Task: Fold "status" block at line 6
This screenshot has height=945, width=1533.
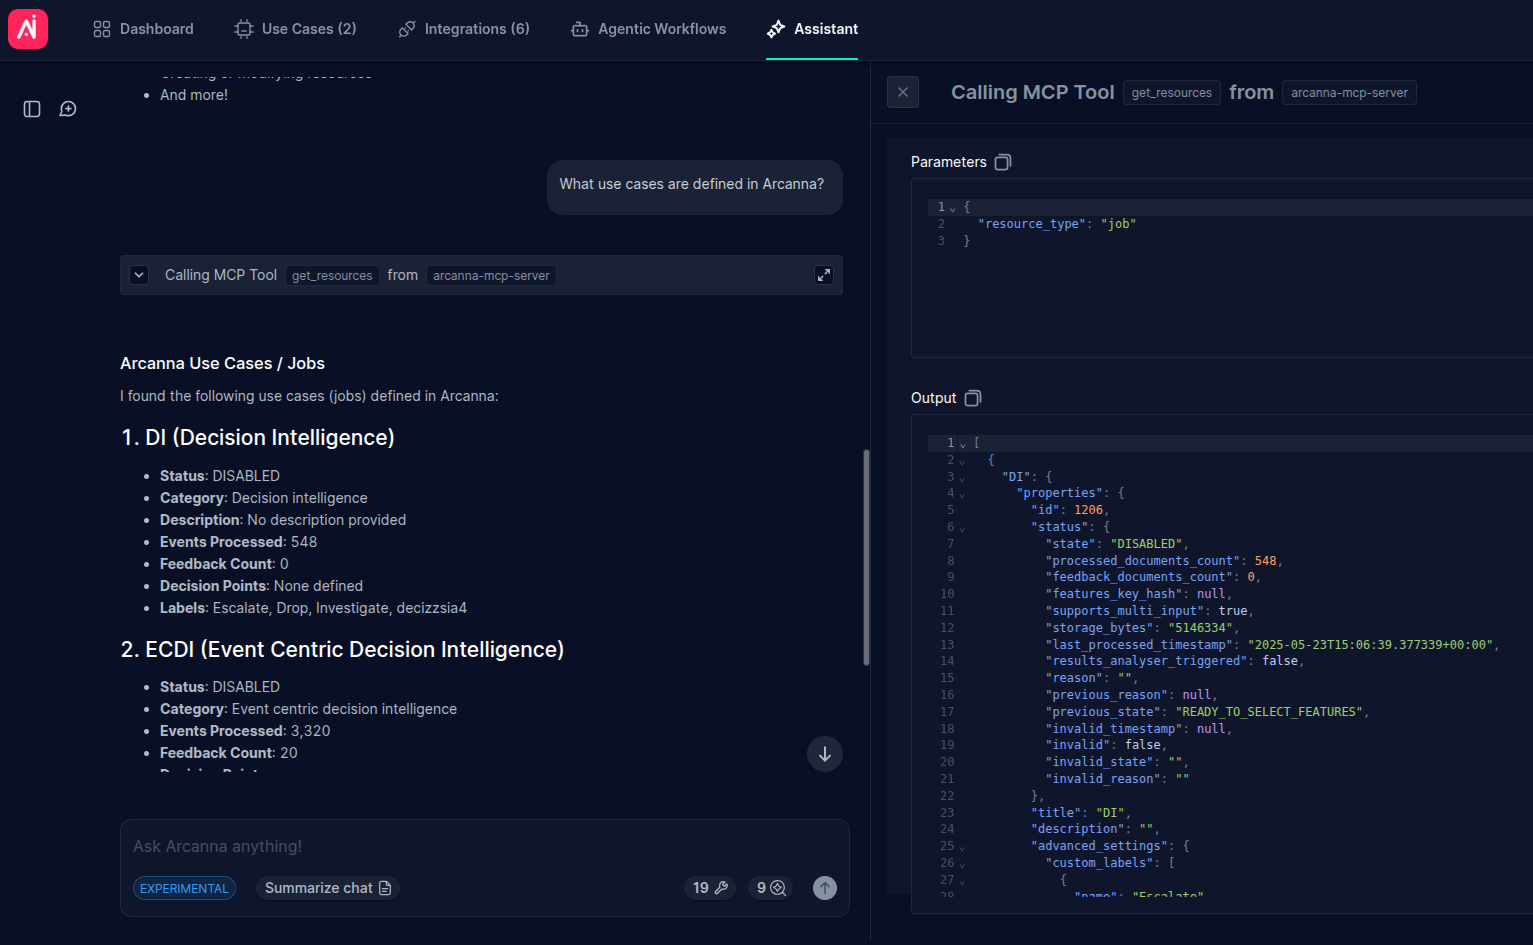Action: point(963,528)
